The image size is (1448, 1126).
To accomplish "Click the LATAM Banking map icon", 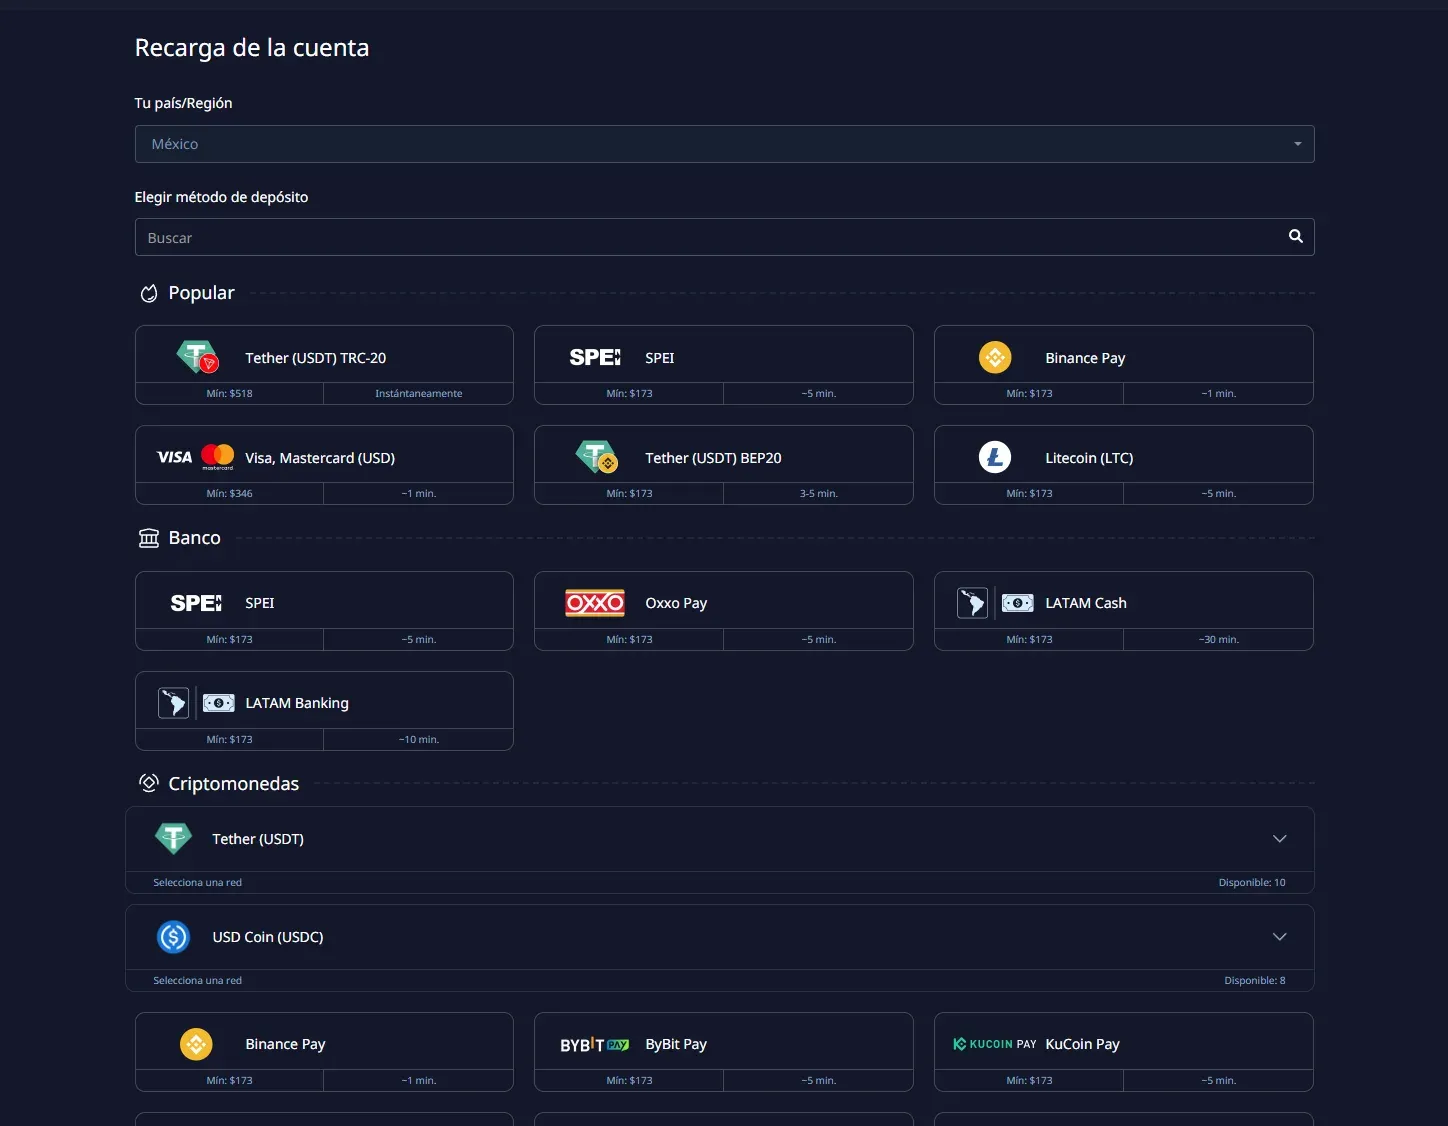I will pyautogui.click(x=173, y=703).
